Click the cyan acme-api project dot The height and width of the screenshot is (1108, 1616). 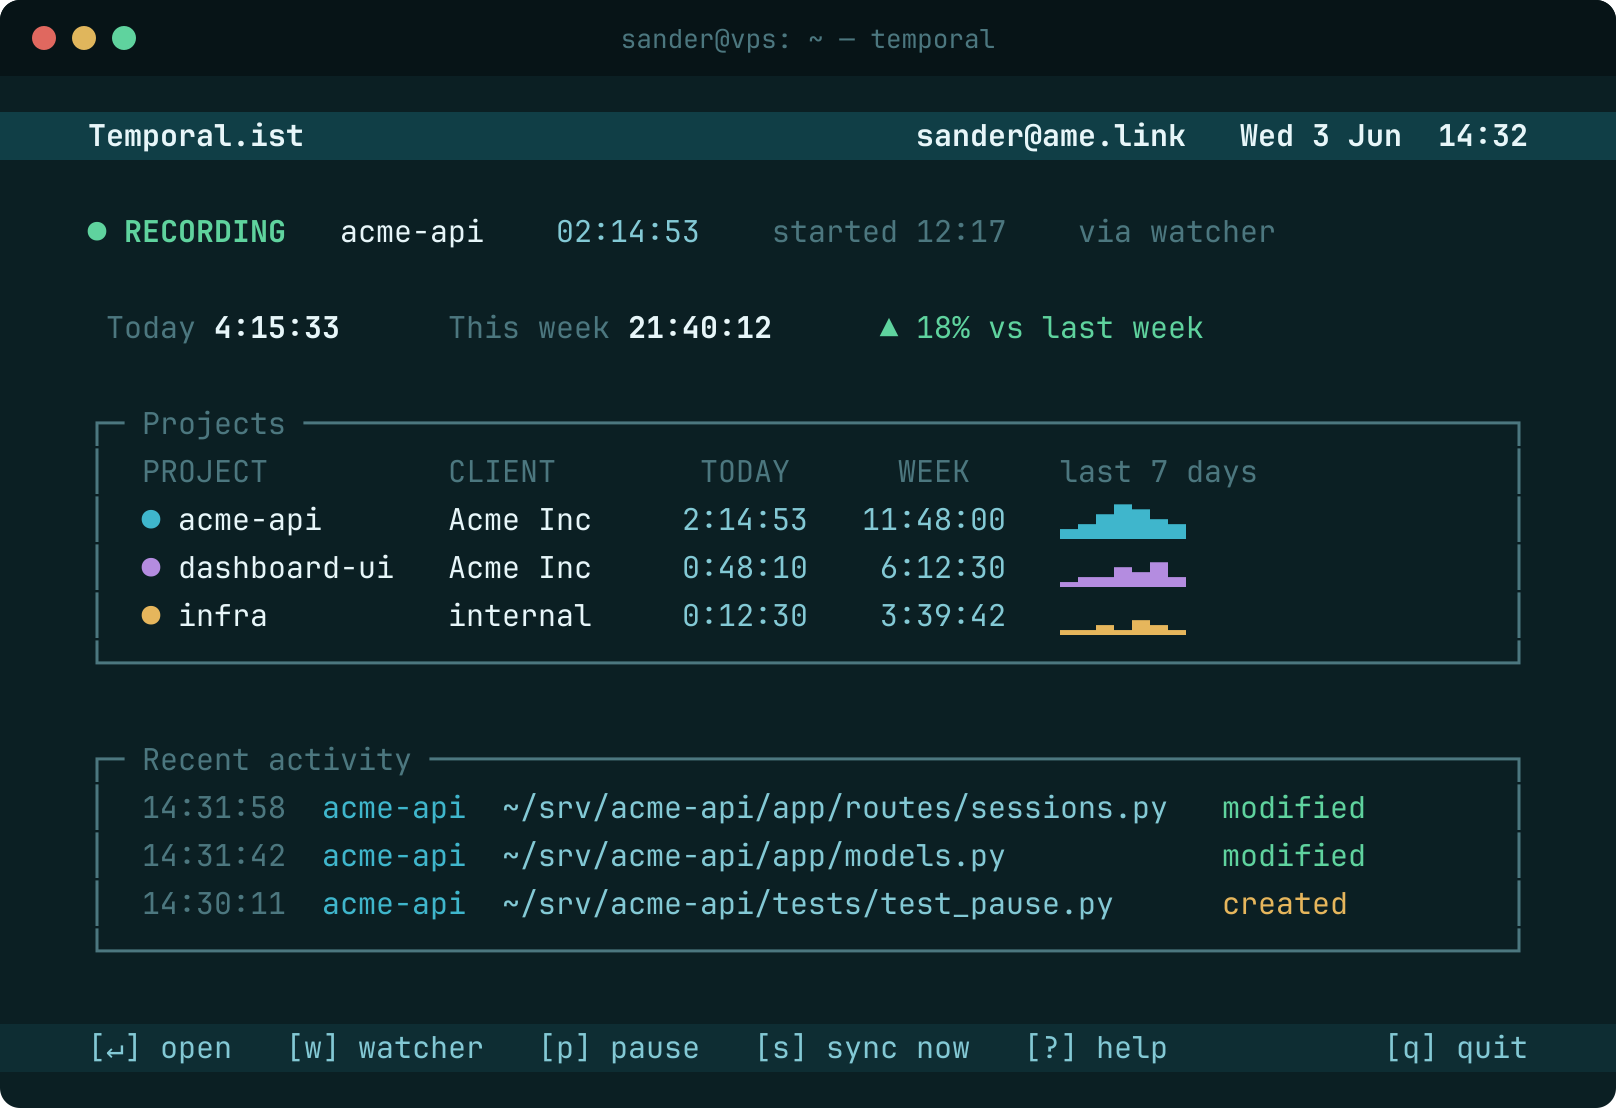click(151, 519)
